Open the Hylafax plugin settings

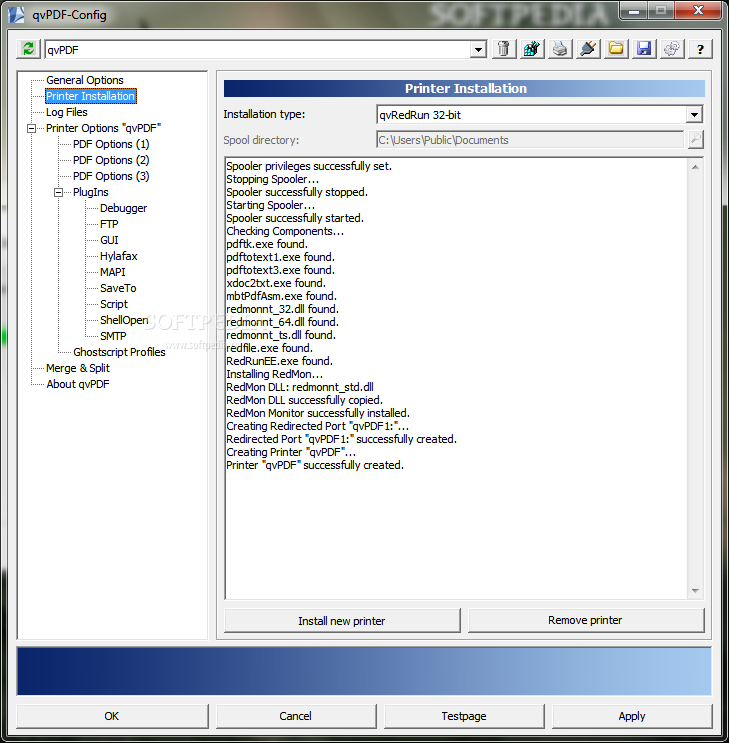click(x=118, y=256)
